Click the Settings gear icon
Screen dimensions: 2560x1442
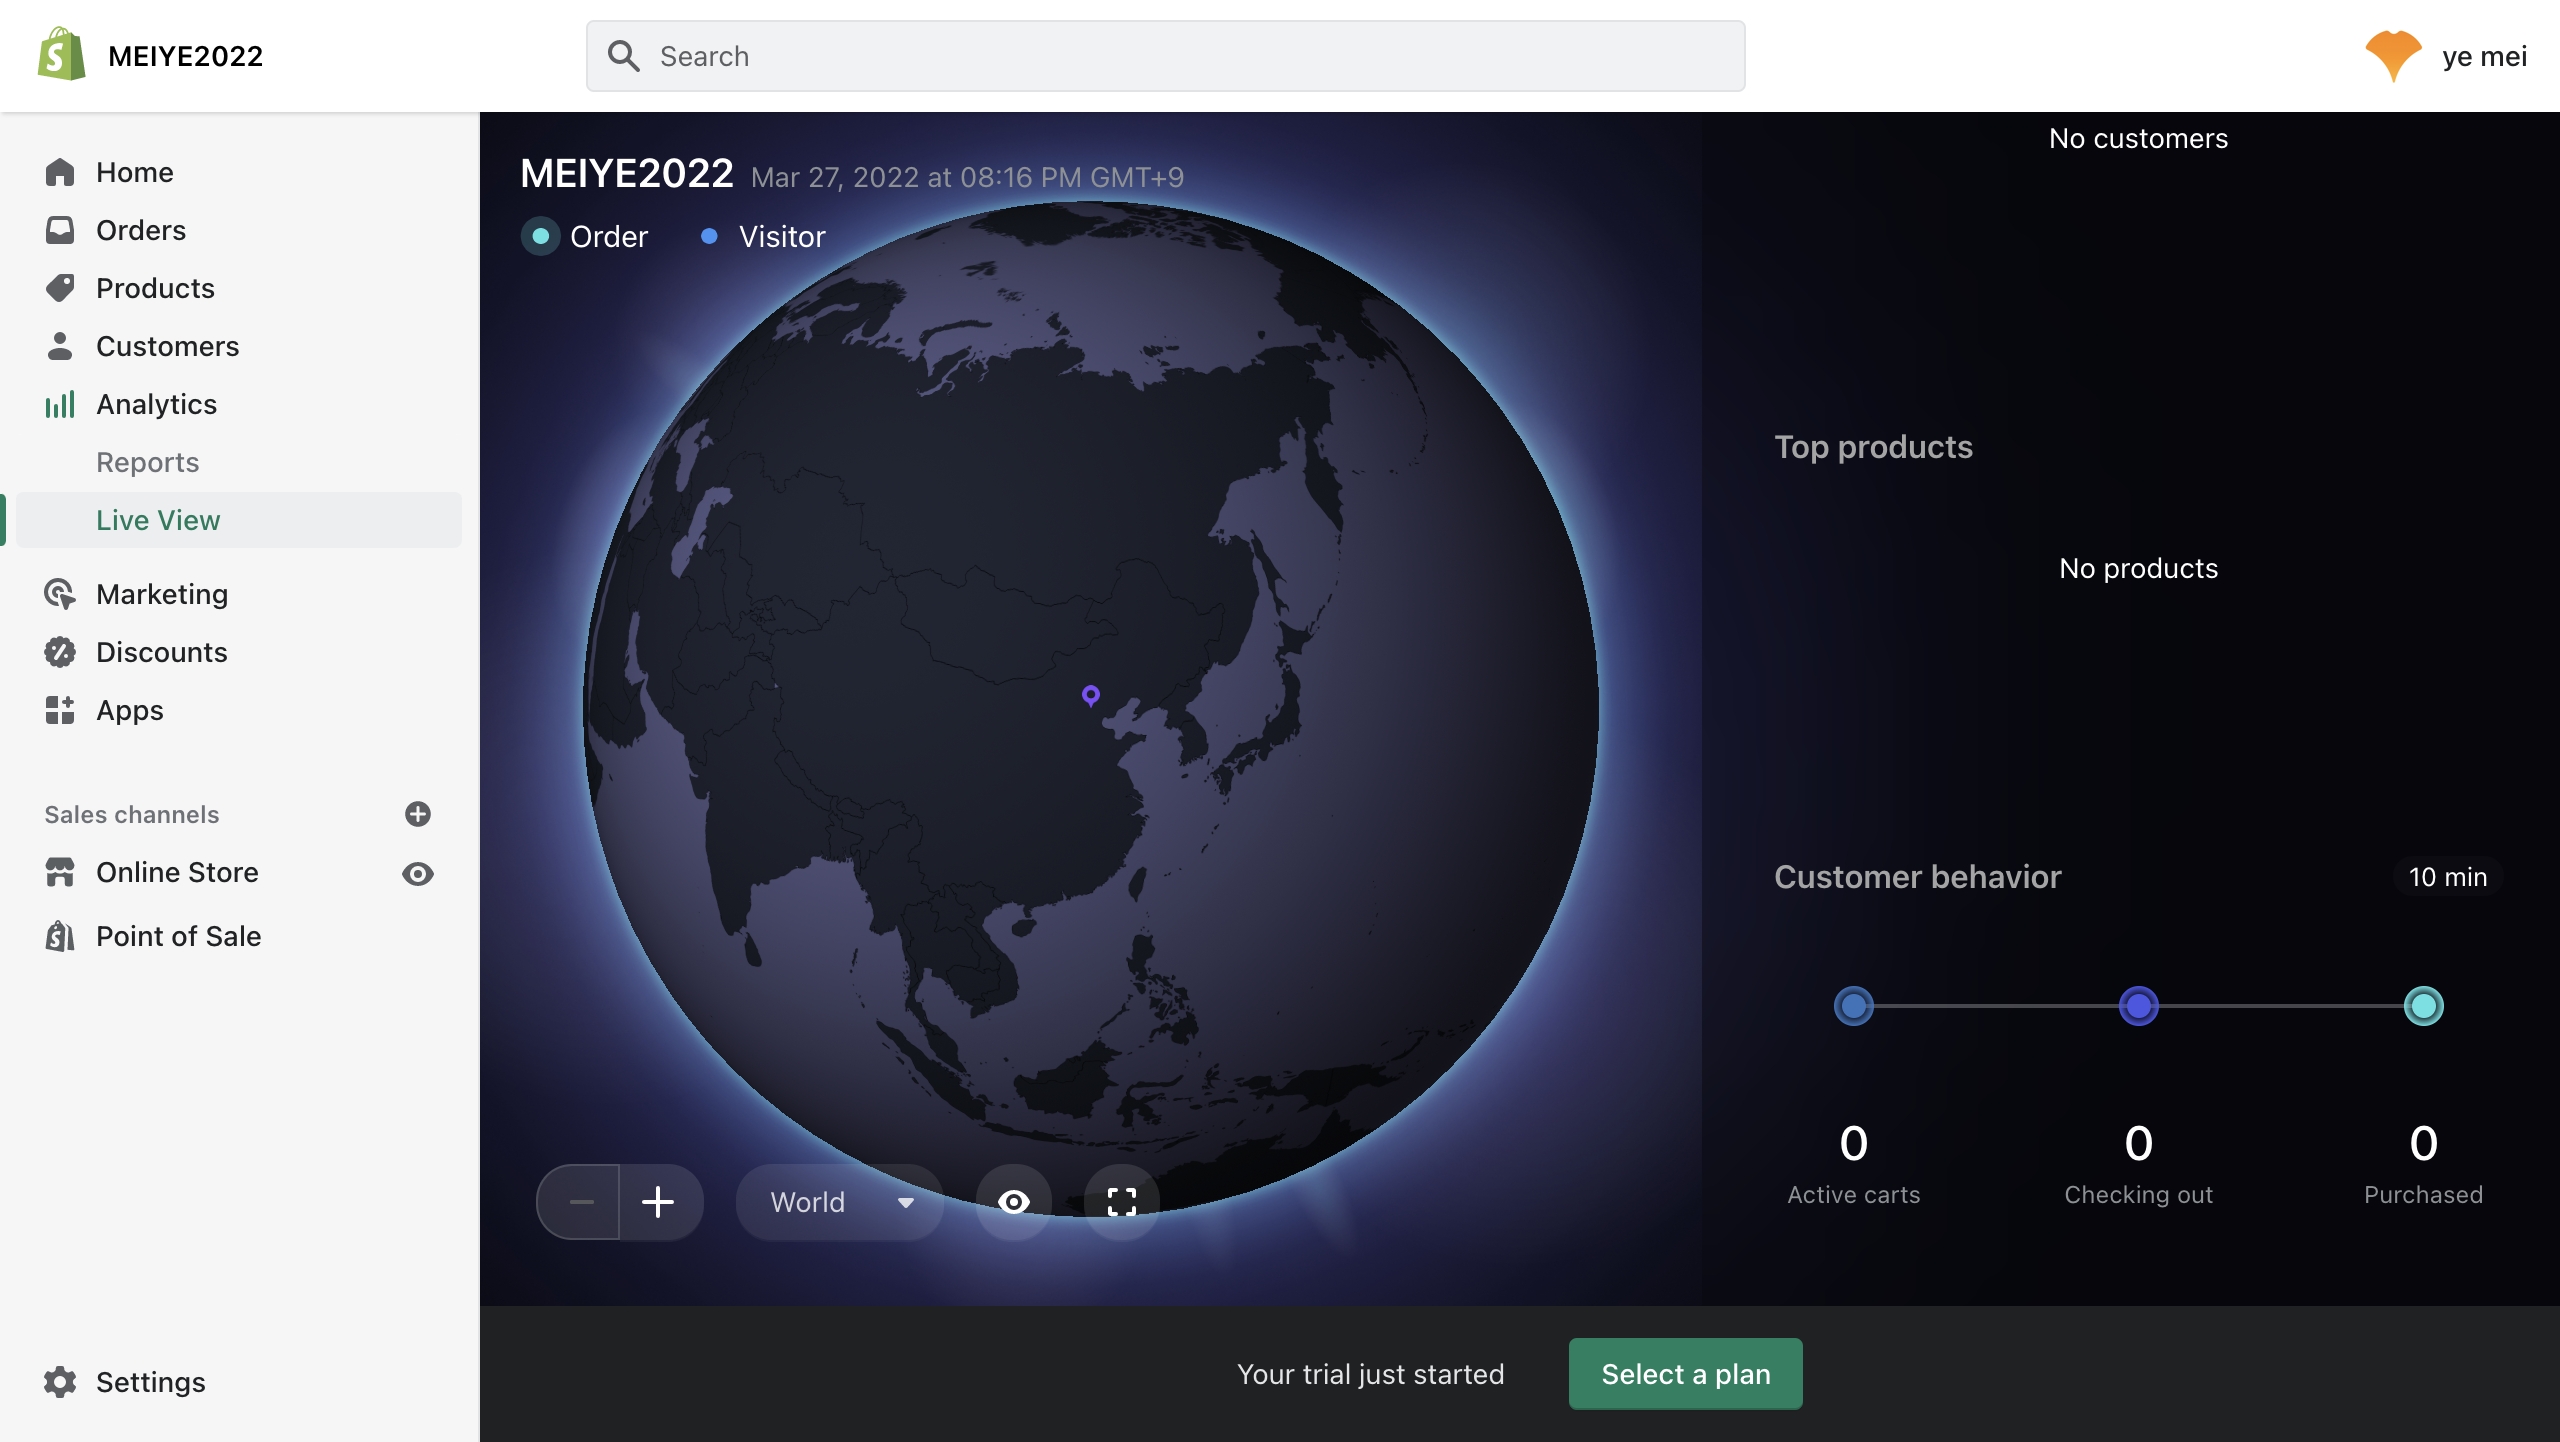point(60,1382)
